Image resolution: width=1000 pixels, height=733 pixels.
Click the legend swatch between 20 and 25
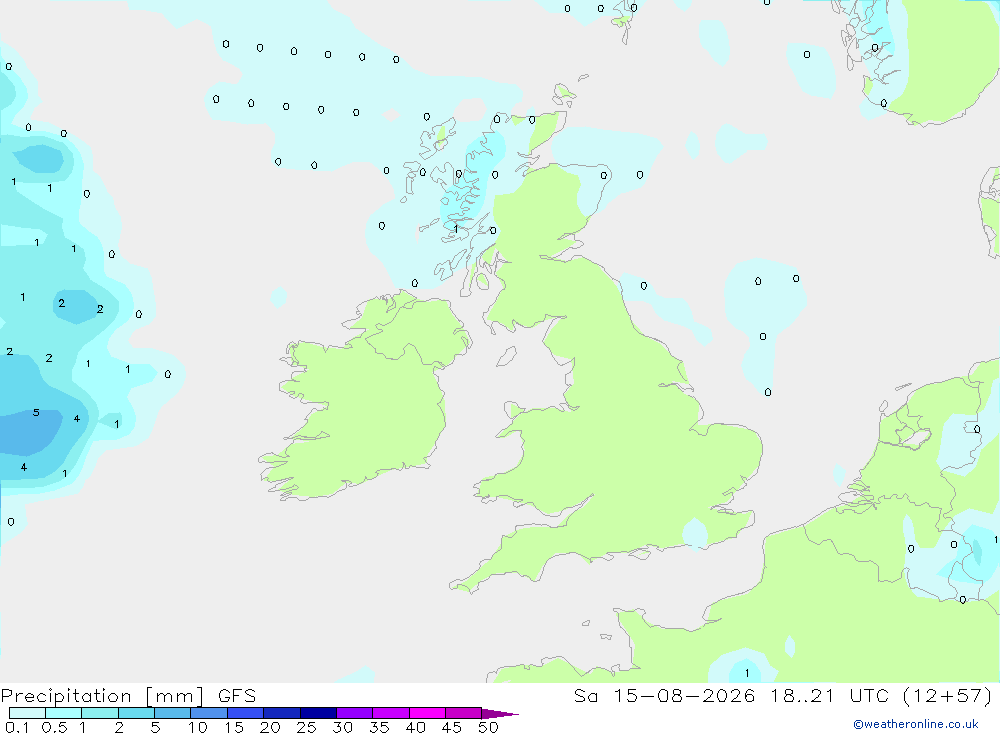pos(282,713)
